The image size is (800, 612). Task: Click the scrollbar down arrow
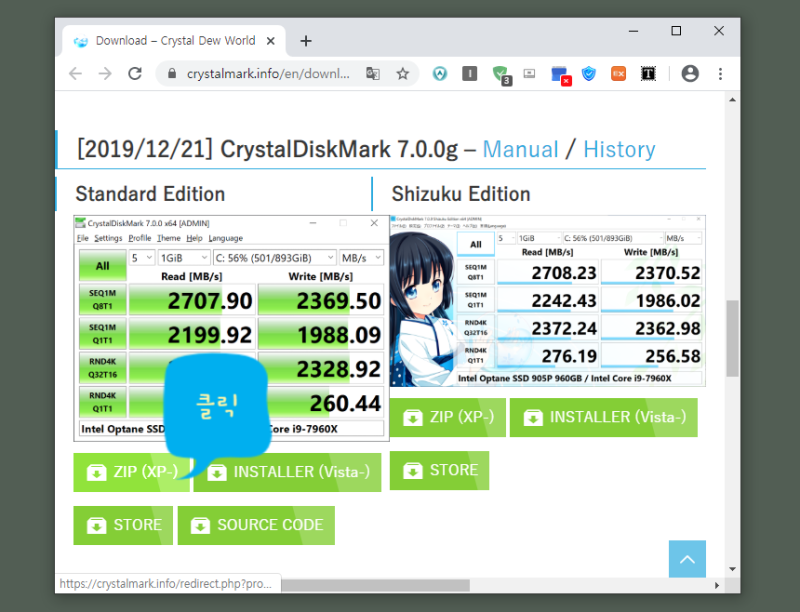[733, 569]
